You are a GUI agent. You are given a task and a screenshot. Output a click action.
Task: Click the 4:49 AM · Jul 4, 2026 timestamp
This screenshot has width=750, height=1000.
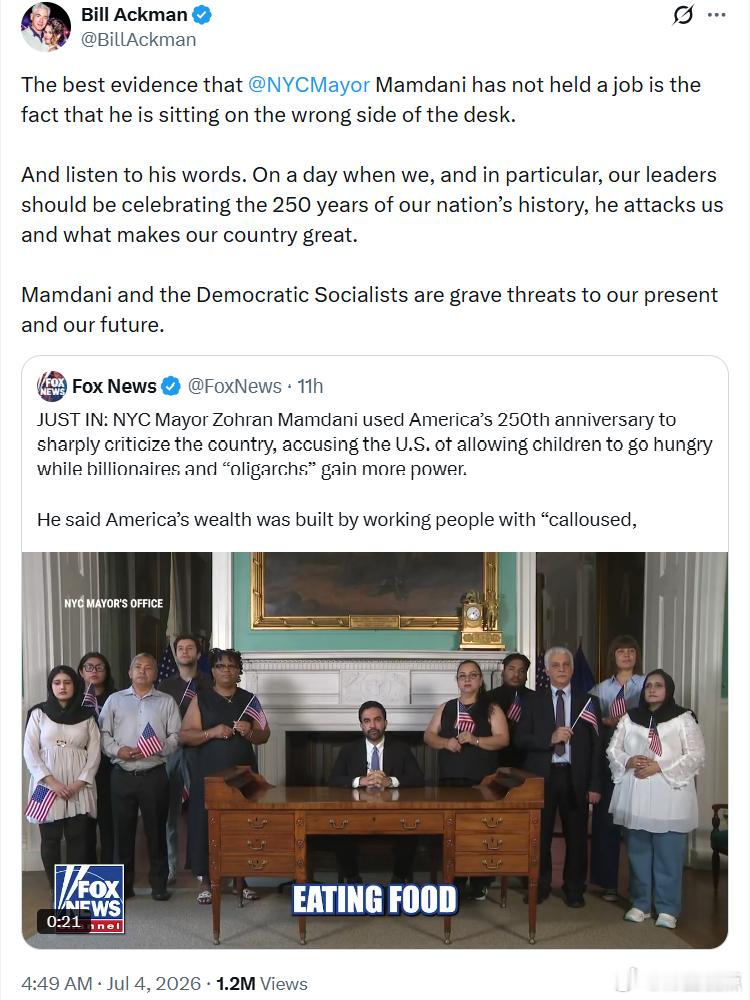tap(111, 983)
